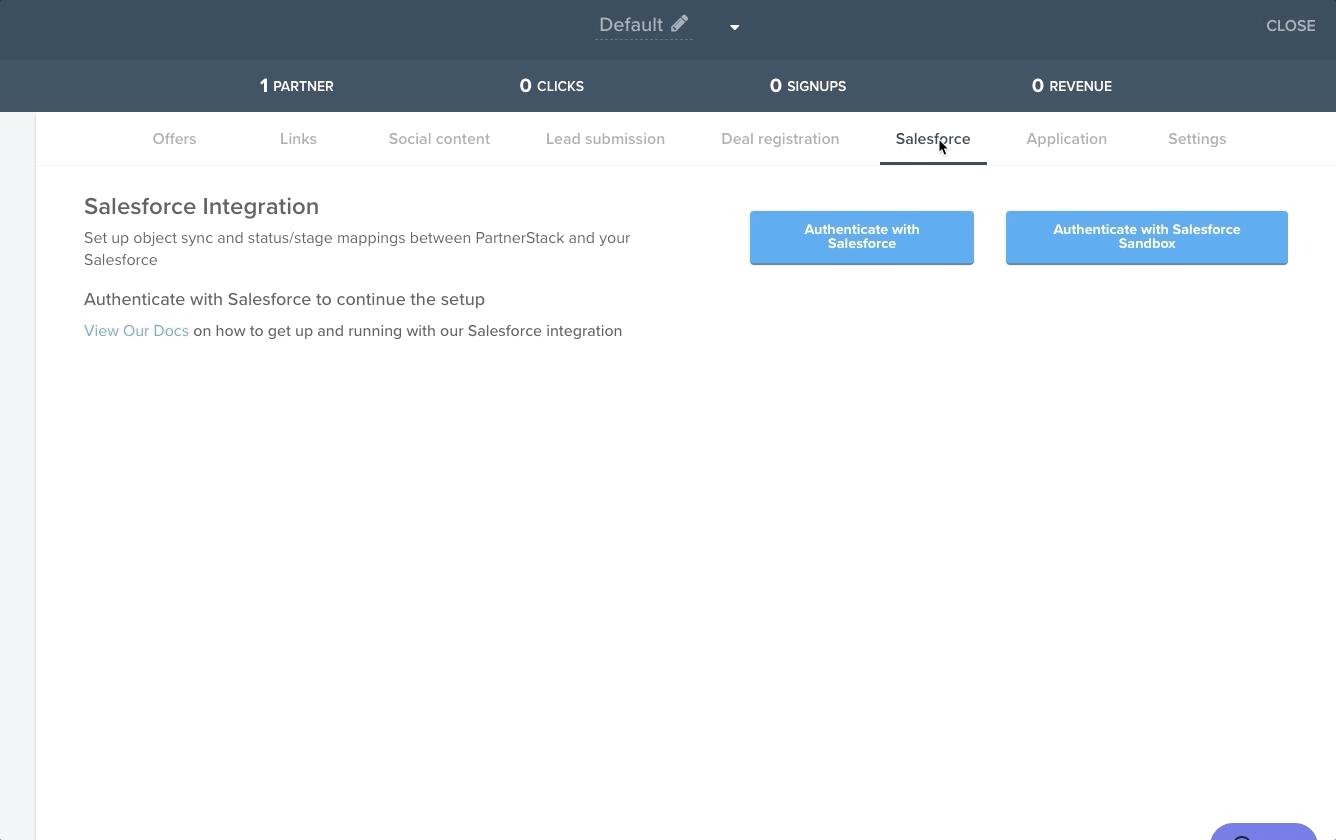Click the 1 PARTNER stat counter
Screen dimensions: 1336x840
296,86
